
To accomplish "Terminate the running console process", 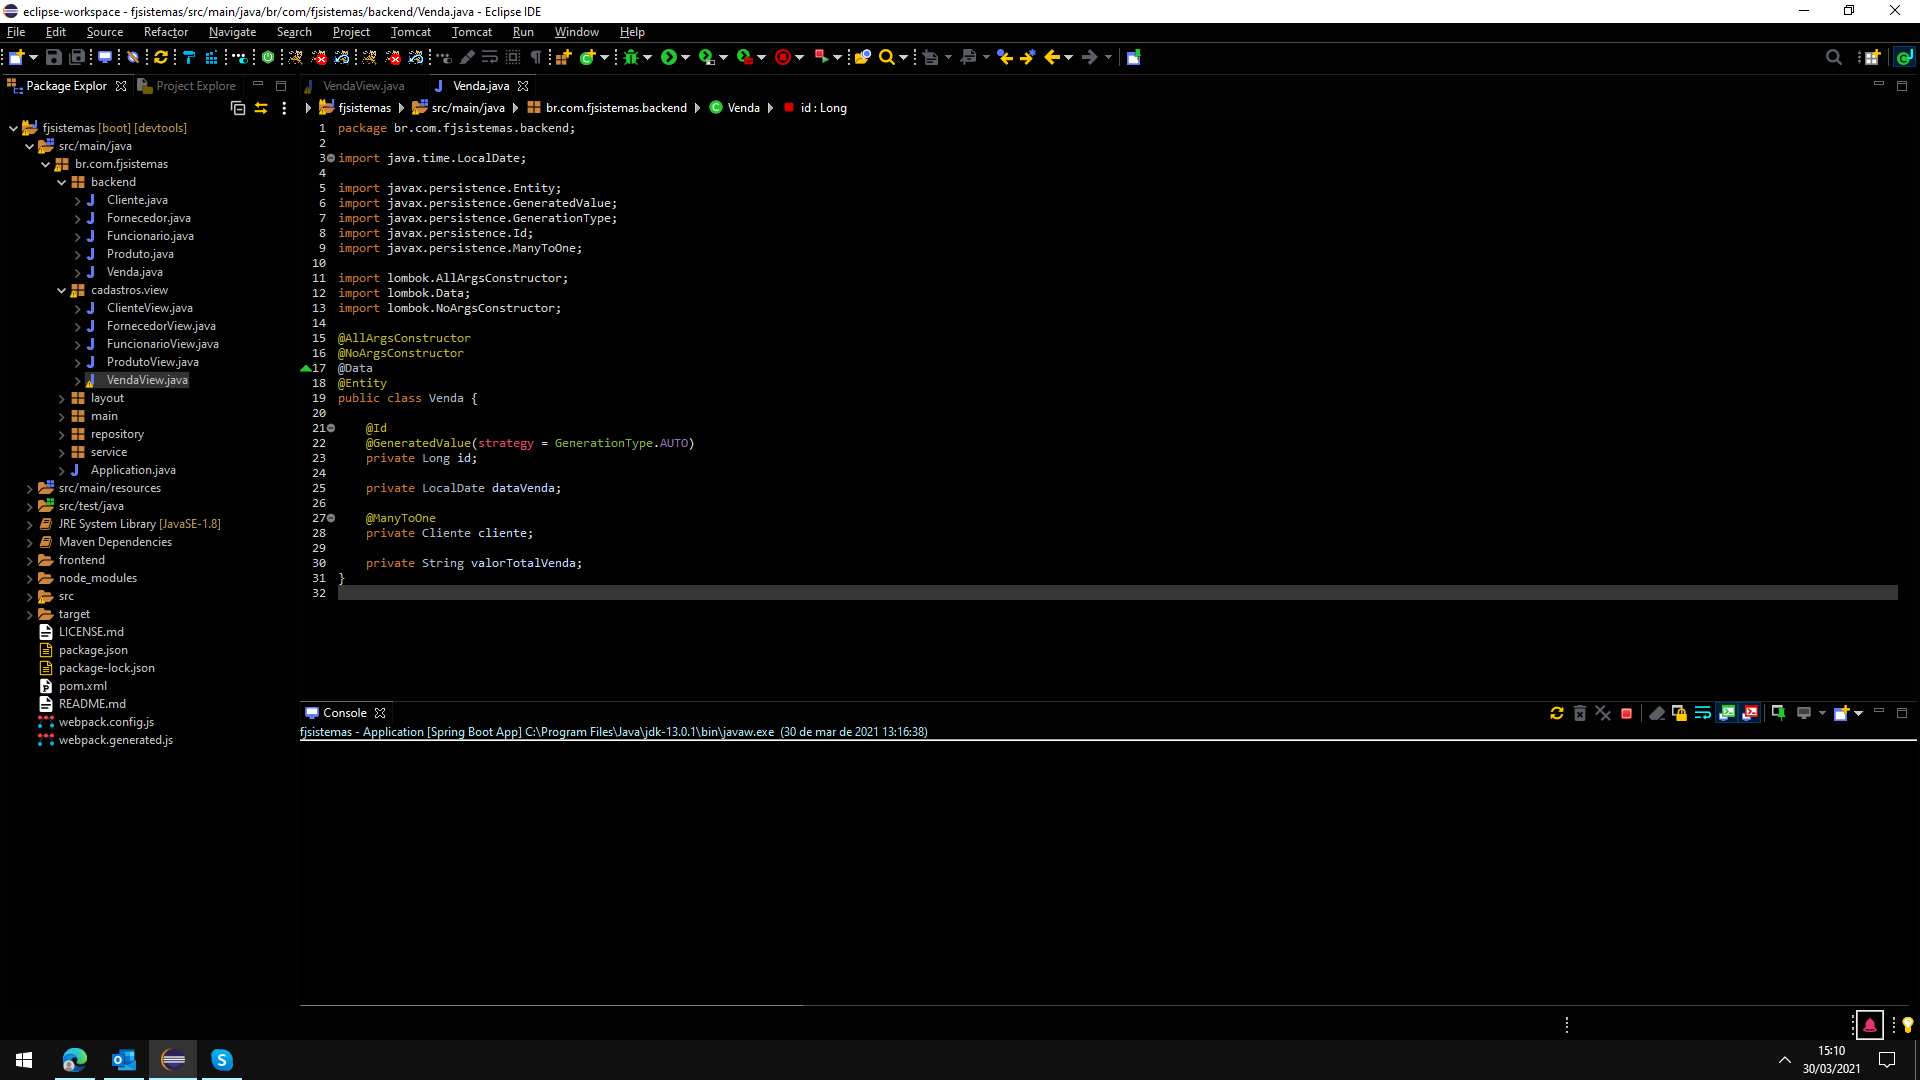I will click(1627, 713).
